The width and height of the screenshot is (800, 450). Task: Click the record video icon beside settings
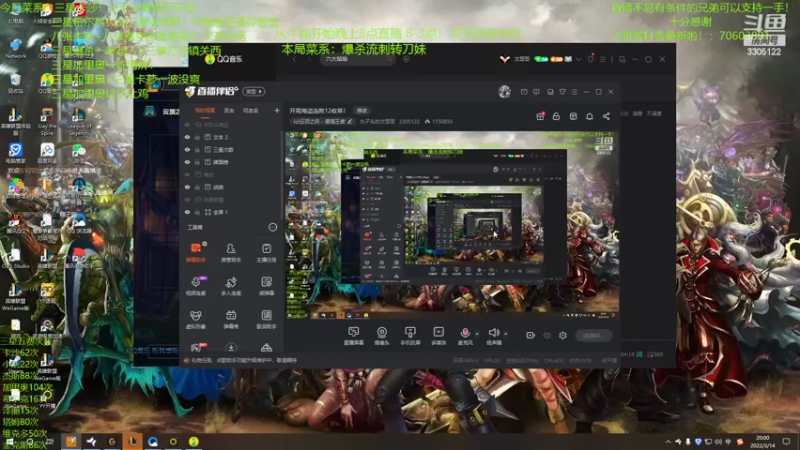coord(531,335)
